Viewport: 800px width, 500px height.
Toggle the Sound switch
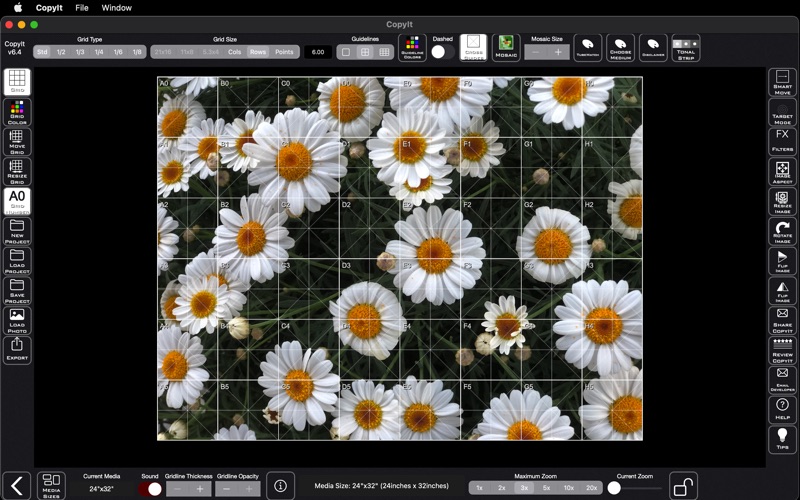click(150, 489)
